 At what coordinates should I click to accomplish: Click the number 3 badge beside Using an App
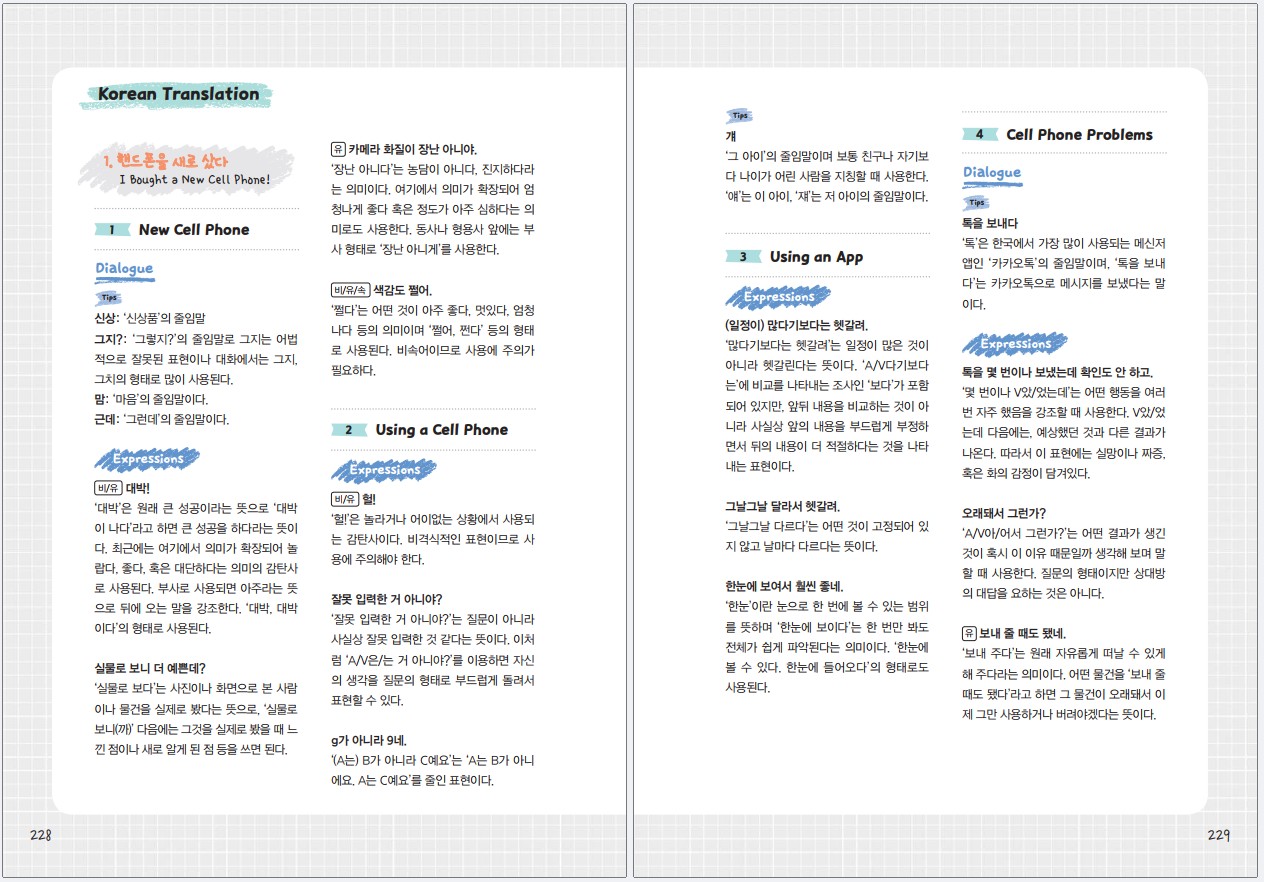pos(743,257)
